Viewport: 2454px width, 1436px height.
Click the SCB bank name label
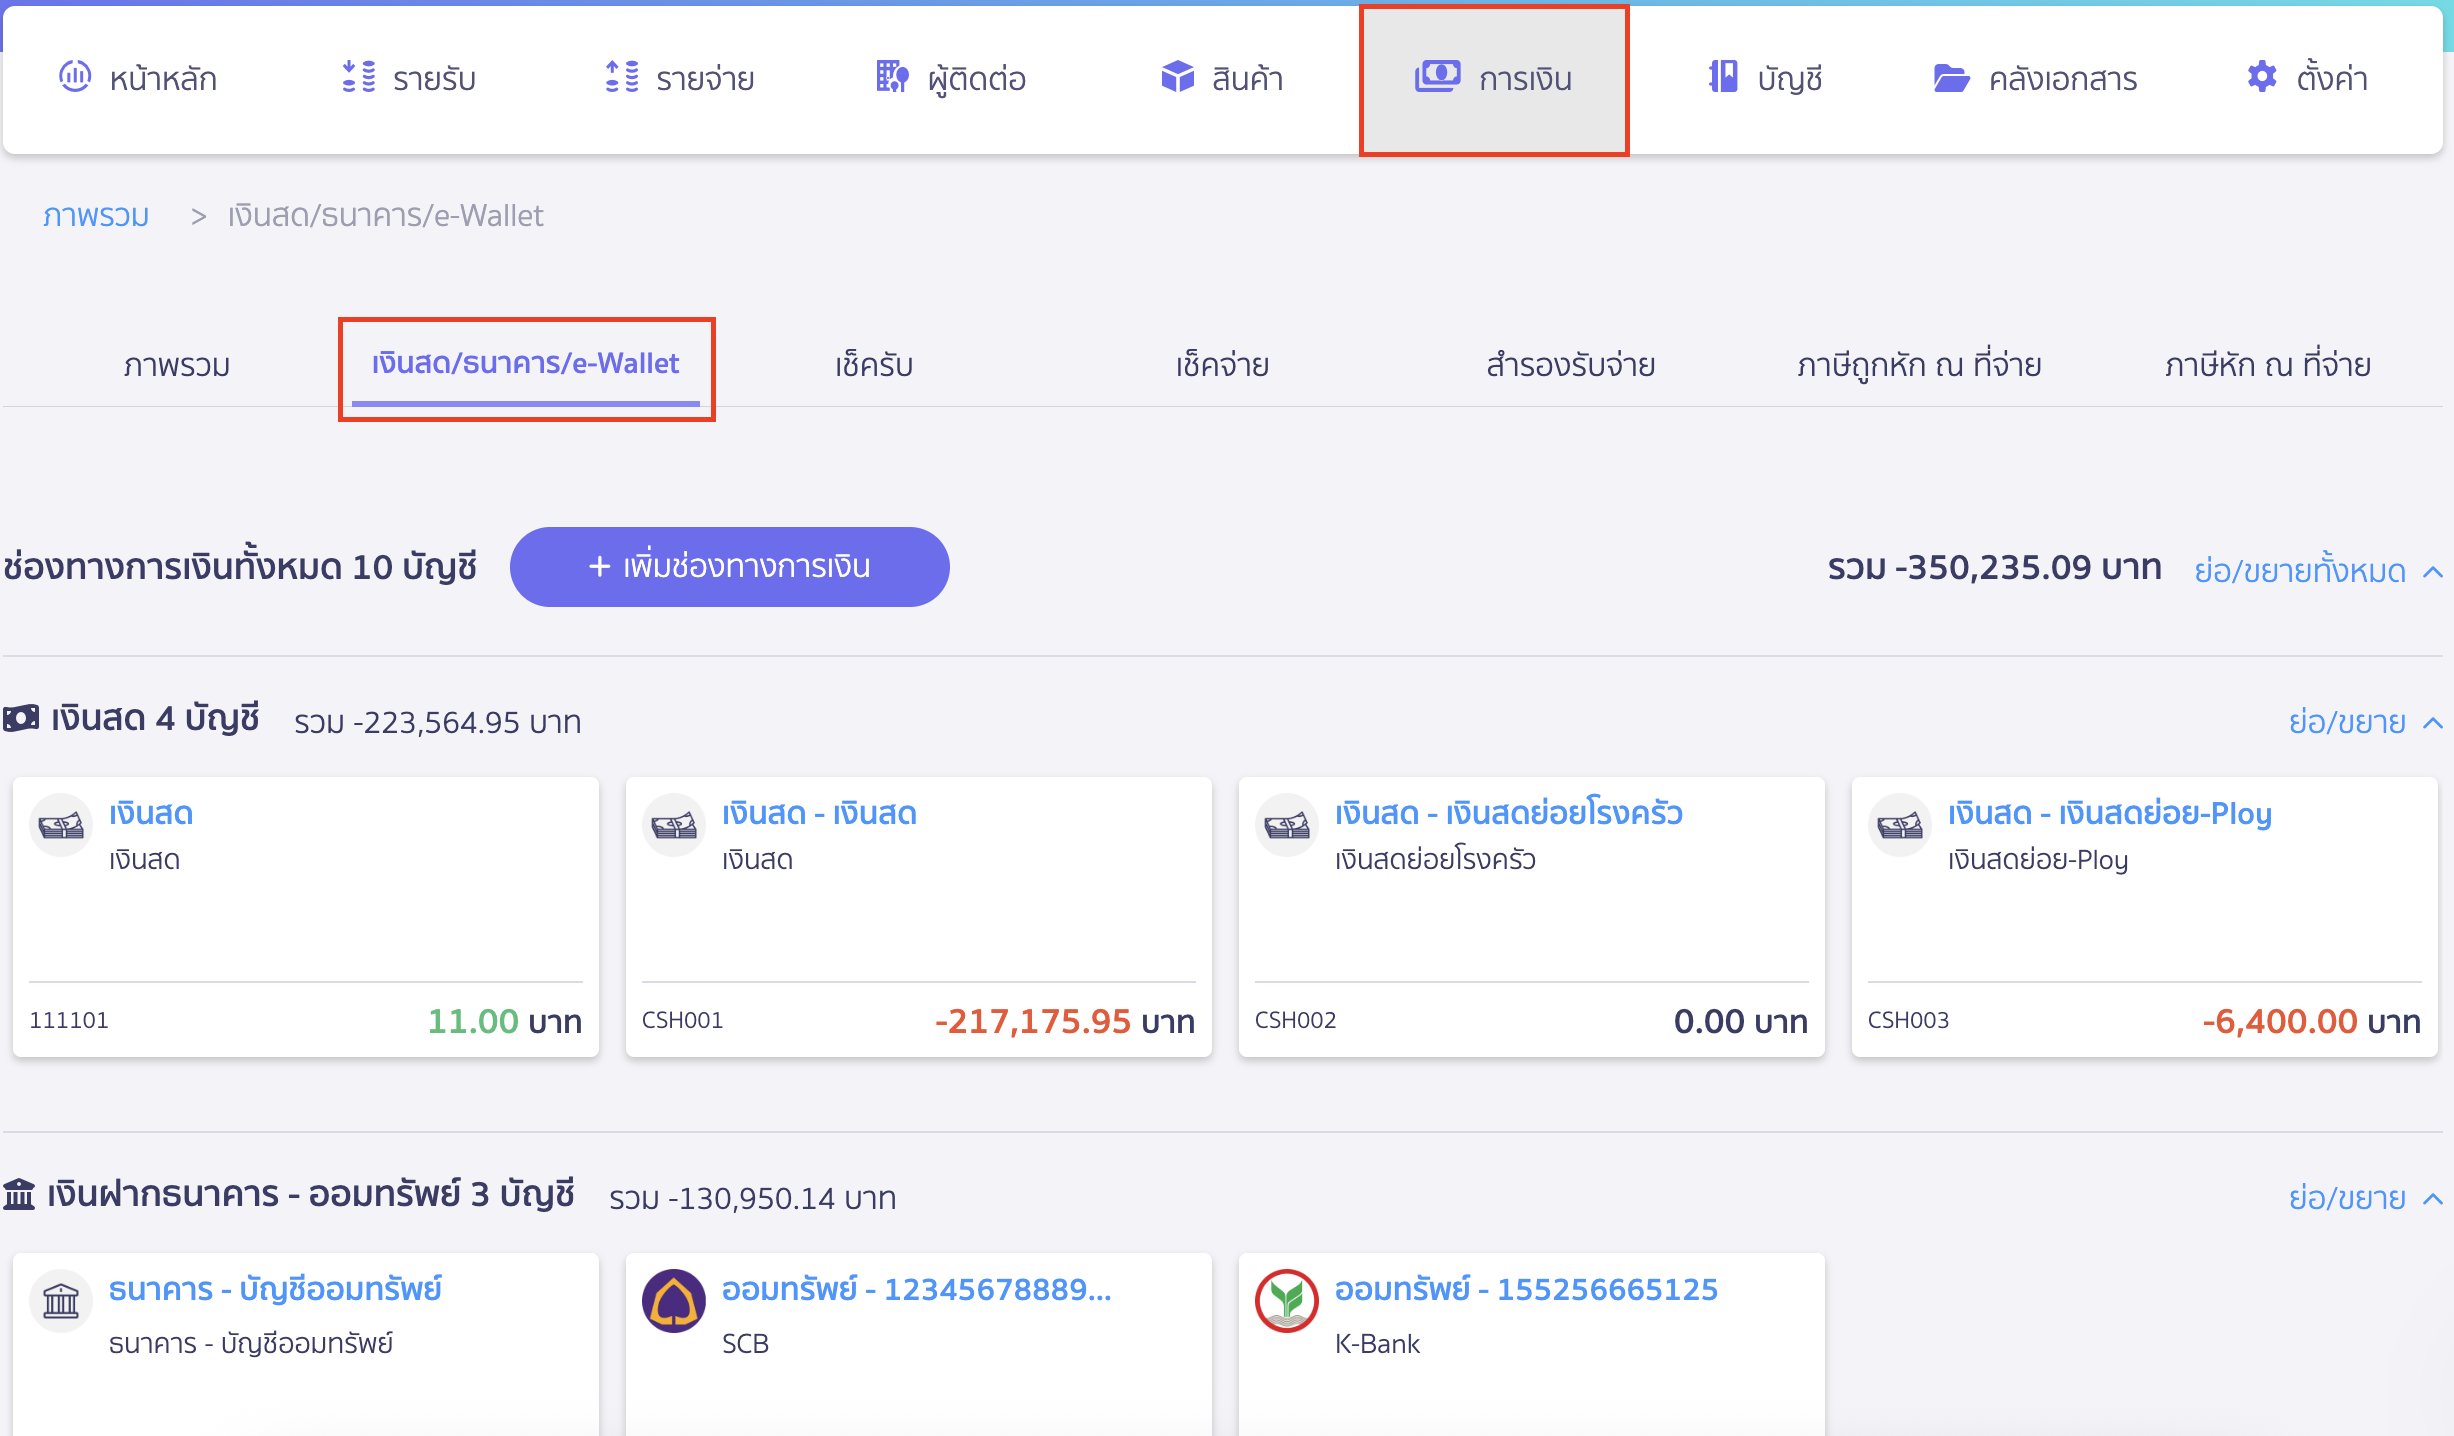pyautogui.click(x=745, y=1343)
